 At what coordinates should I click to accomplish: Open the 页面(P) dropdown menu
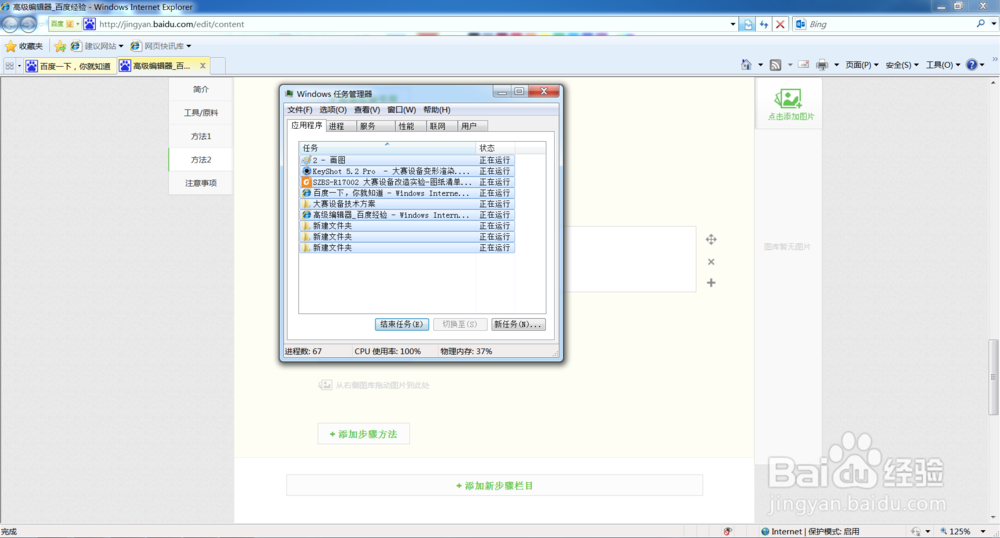[x=862, y=65]
